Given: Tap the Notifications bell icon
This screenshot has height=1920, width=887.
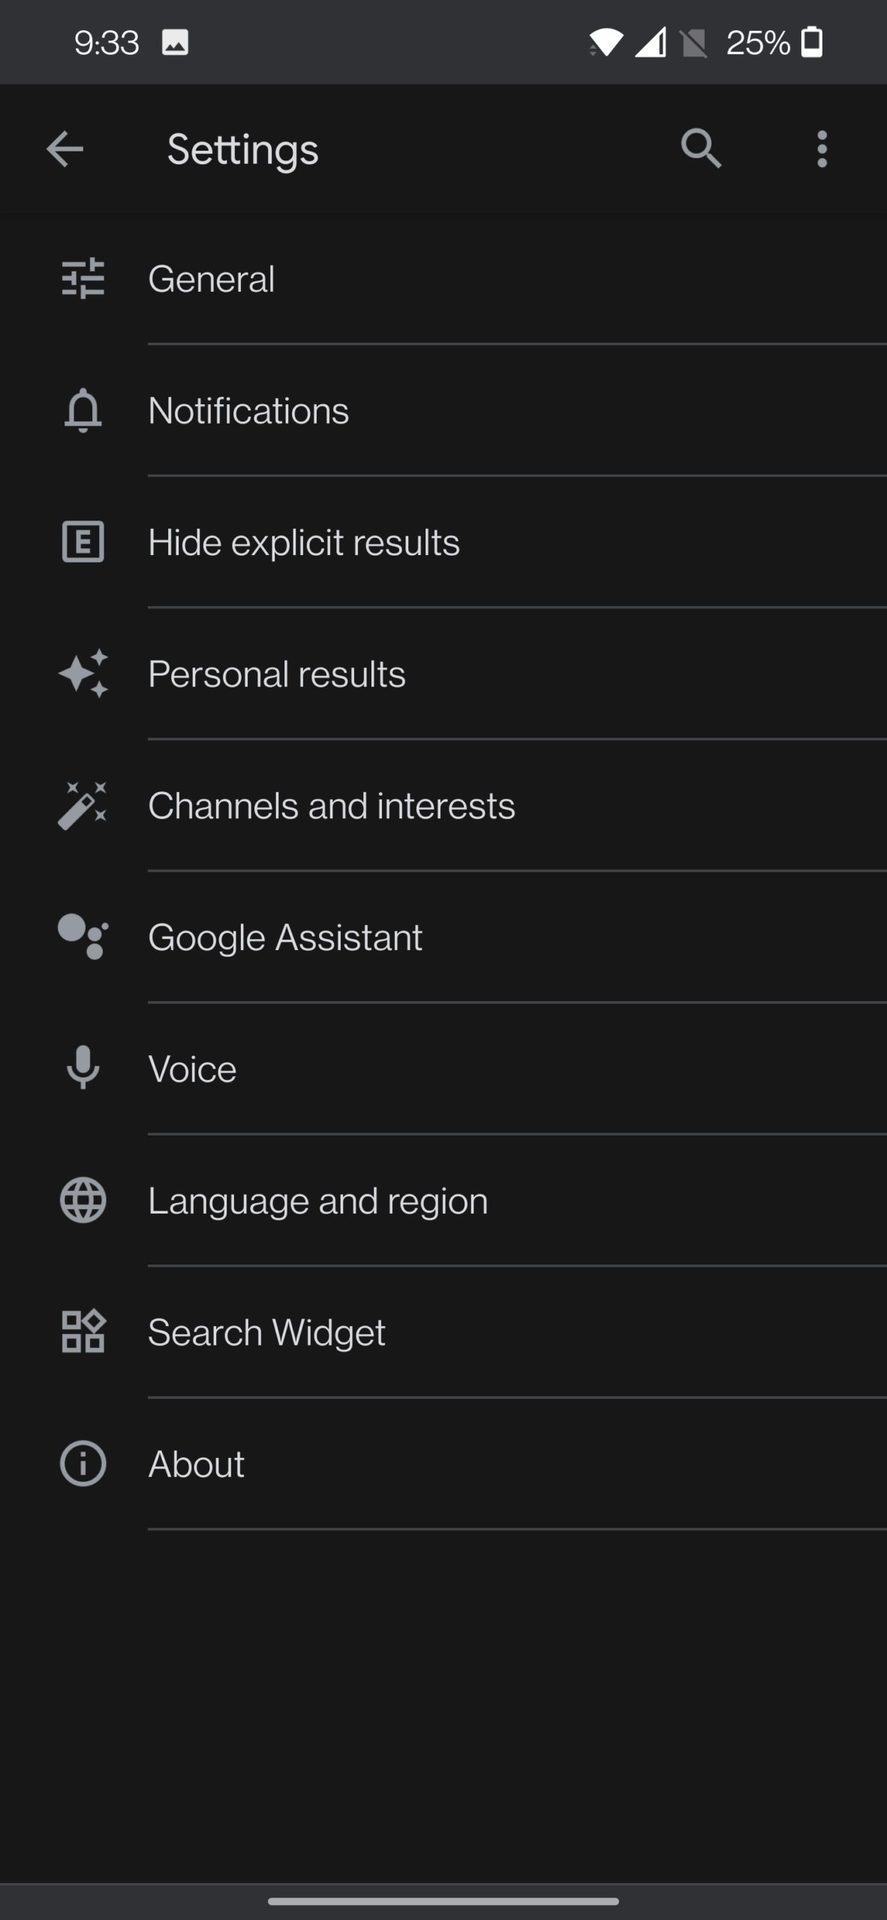Looking at the screenshot, I should click(83, 411).
